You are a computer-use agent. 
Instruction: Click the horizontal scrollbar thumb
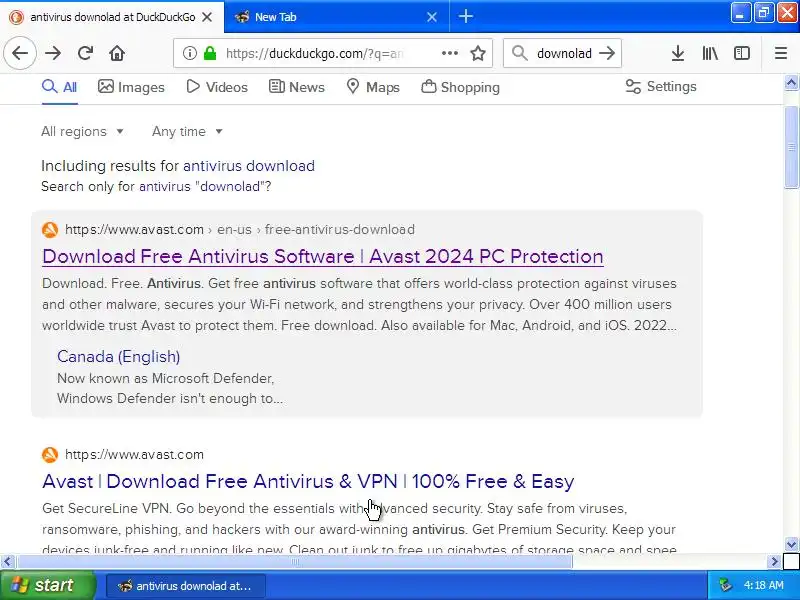click(x=294, y=562)
